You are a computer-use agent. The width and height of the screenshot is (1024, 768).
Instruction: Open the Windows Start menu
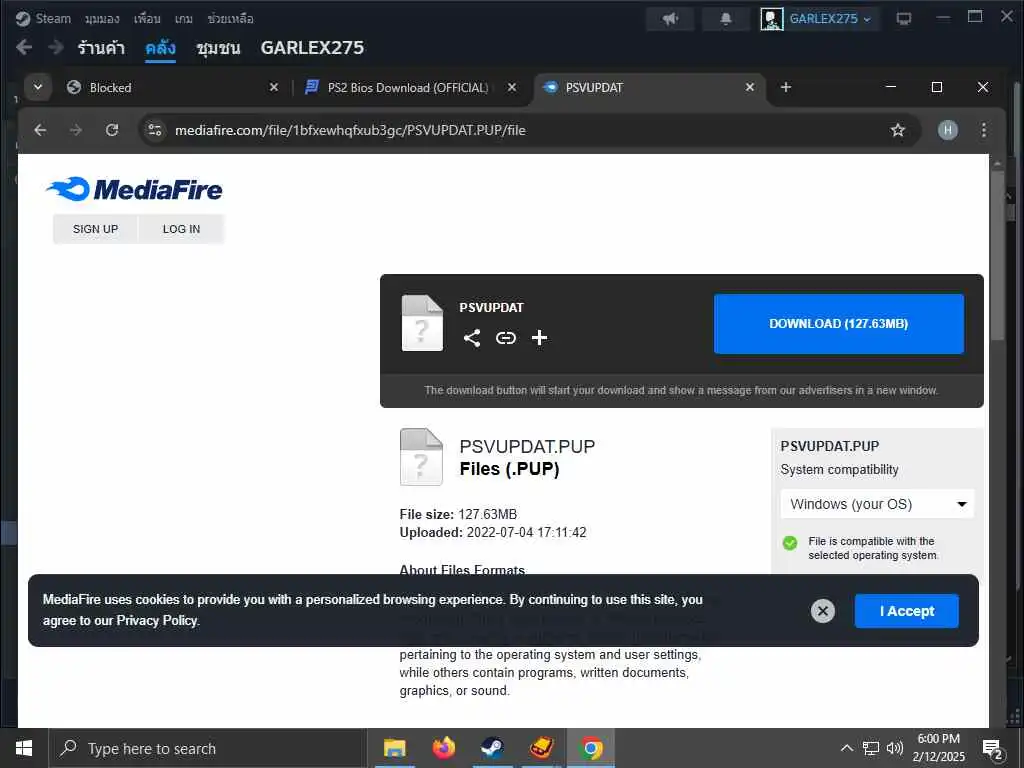pyautogui.click(x=24, y=748)
